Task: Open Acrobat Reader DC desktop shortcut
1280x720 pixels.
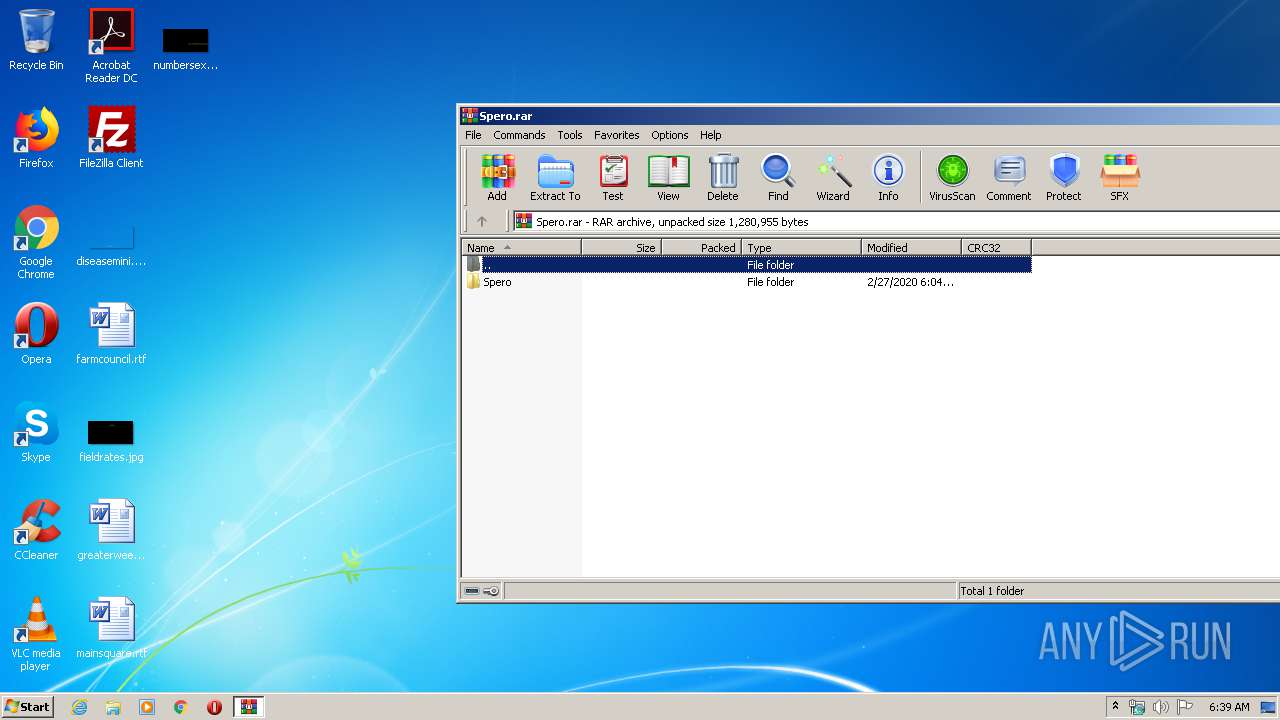Action: pyautogui.click(x=111, y=46)
